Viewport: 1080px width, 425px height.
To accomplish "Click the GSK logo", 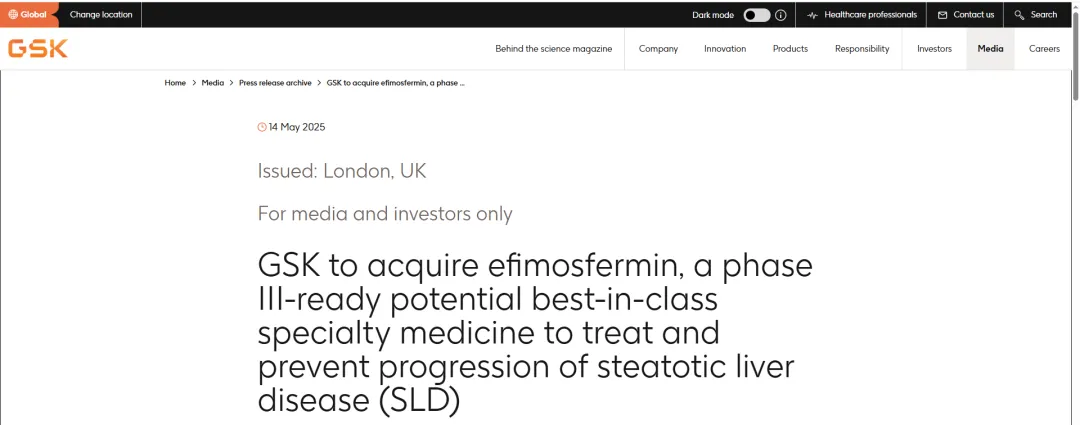I will (x=37, y=49).
